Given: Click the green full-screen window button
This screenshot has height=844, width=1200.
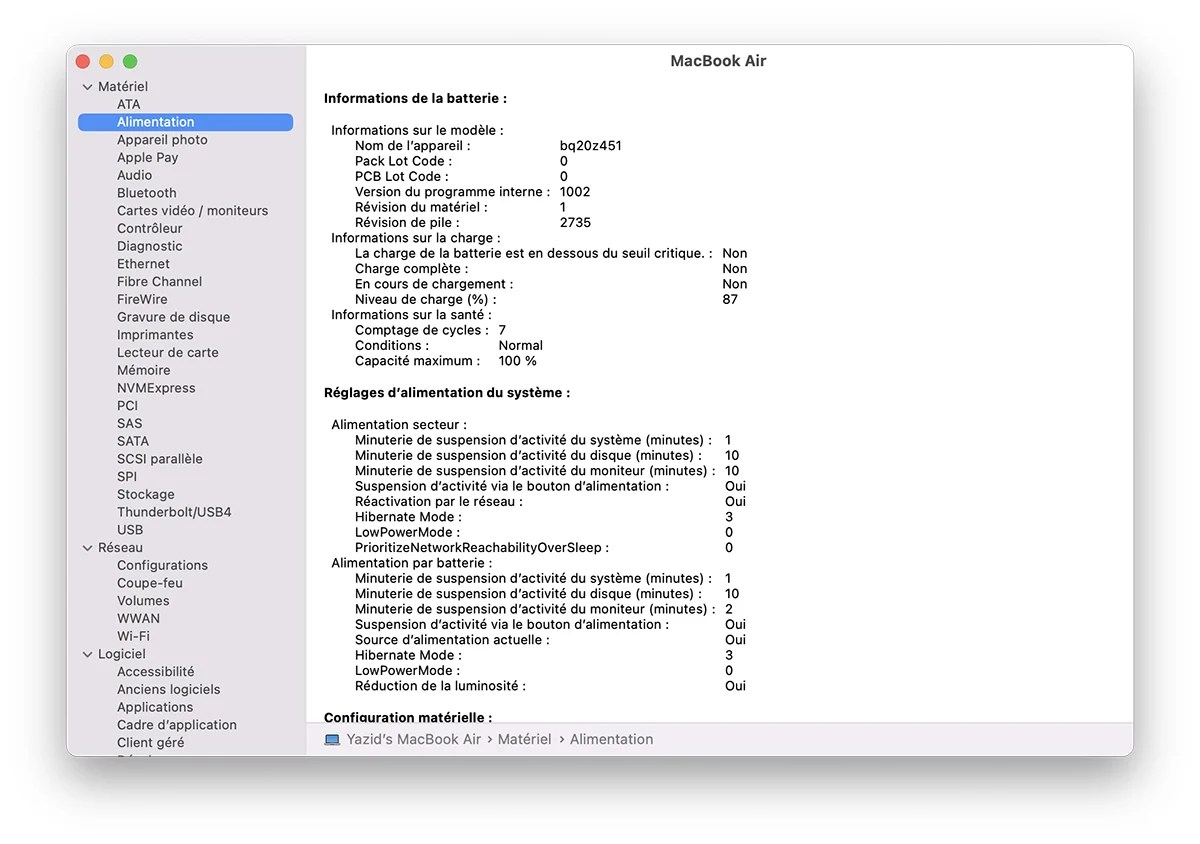Looking at the screenshot, I should (130, 62).
